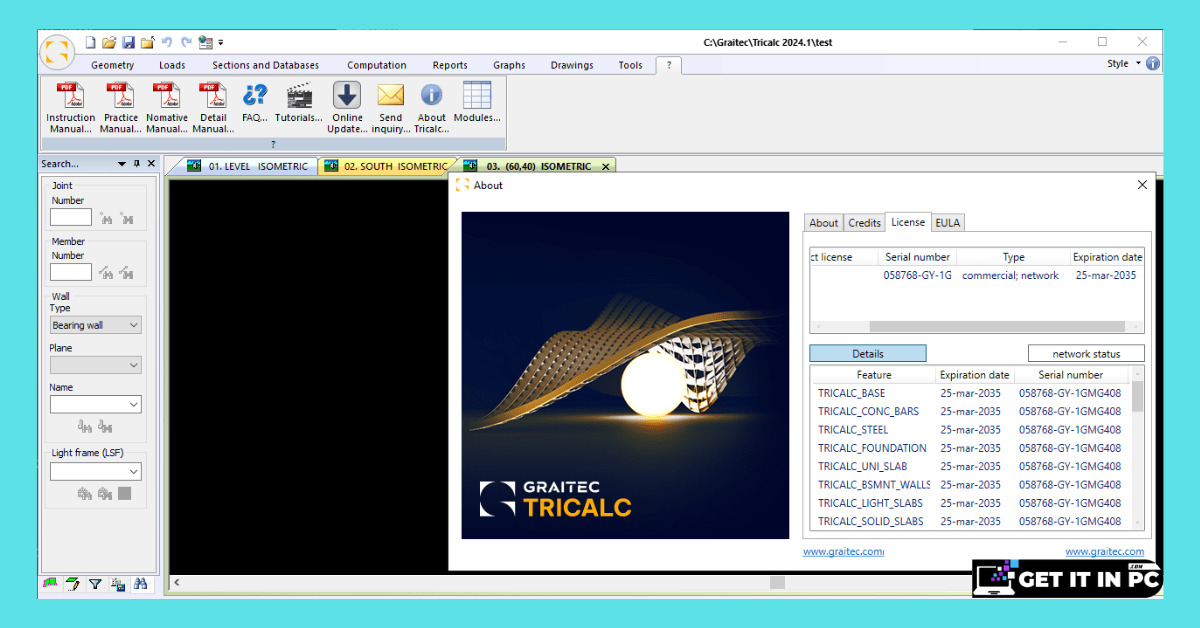Click the gray square icon in Light frame section
This screenshot has width=1200, height=628.
124,493
